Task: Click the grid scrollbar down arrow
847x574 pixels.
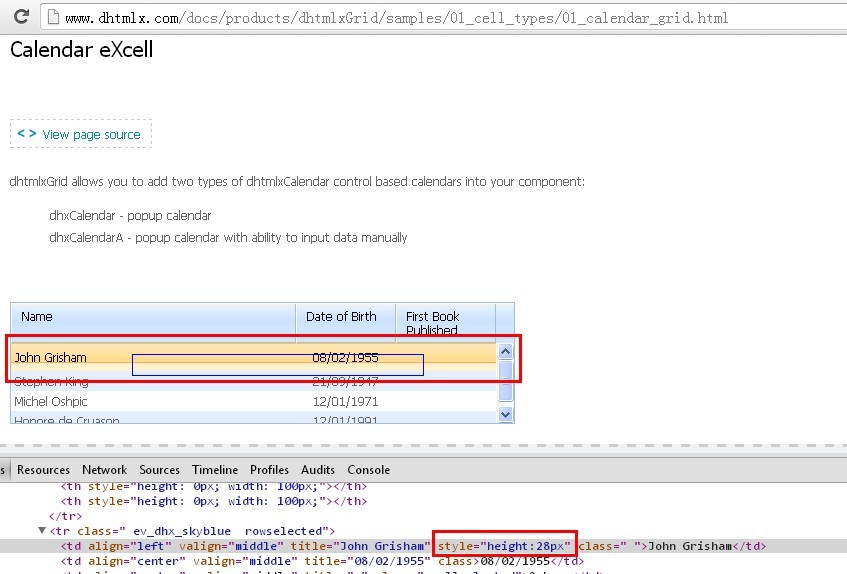Action: pos(505,415)
